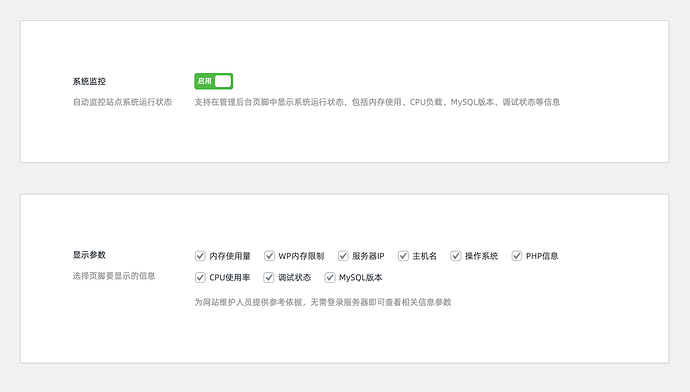
Task: Click the 调试状态 label text
Action: (x=294, y=278)
